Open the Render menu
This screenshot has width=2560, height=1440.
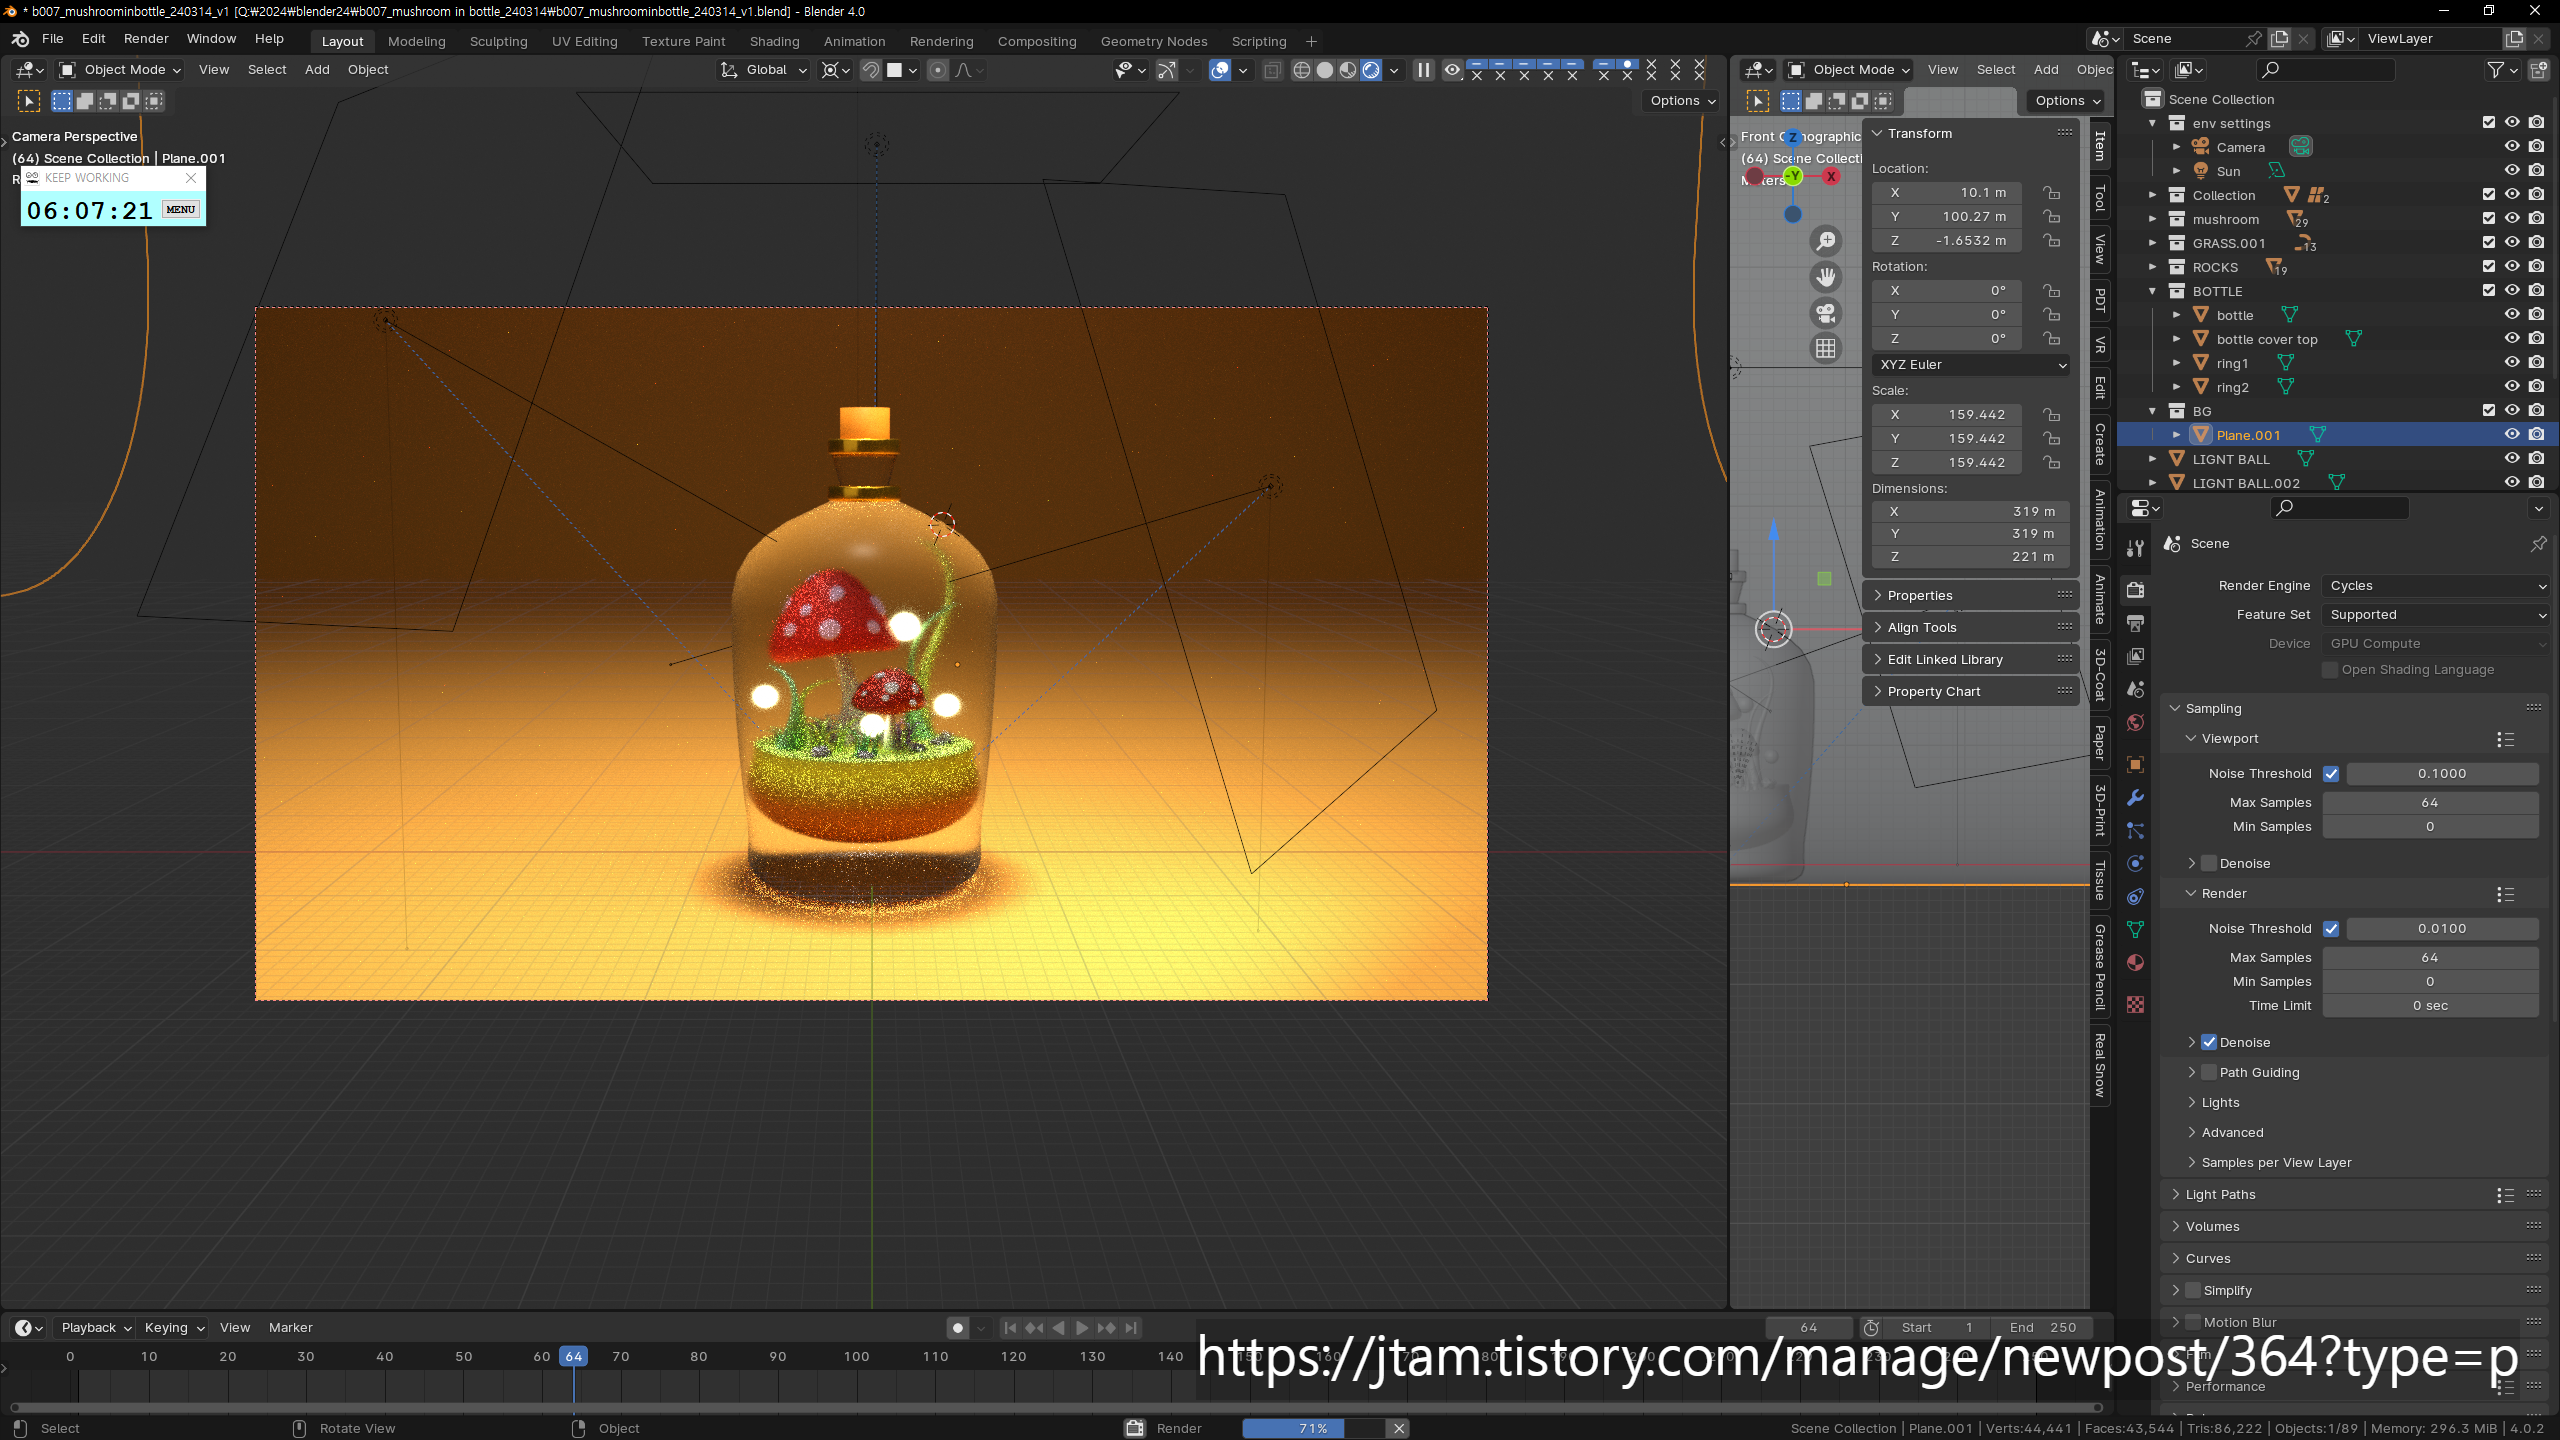(146, 39)
